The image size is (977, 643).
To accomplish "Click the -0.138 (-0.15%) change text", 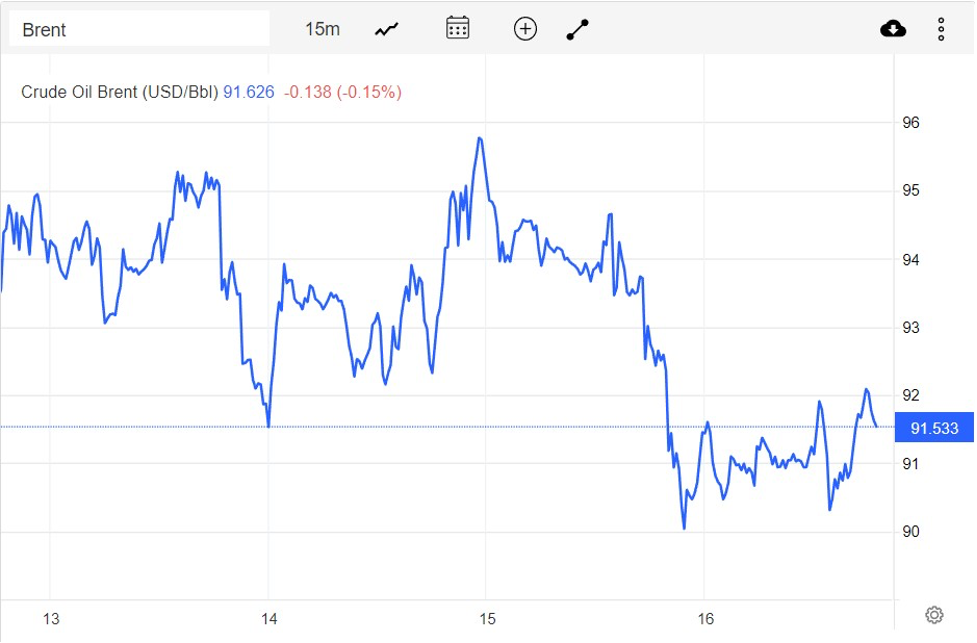I will (x=343, y=92).
